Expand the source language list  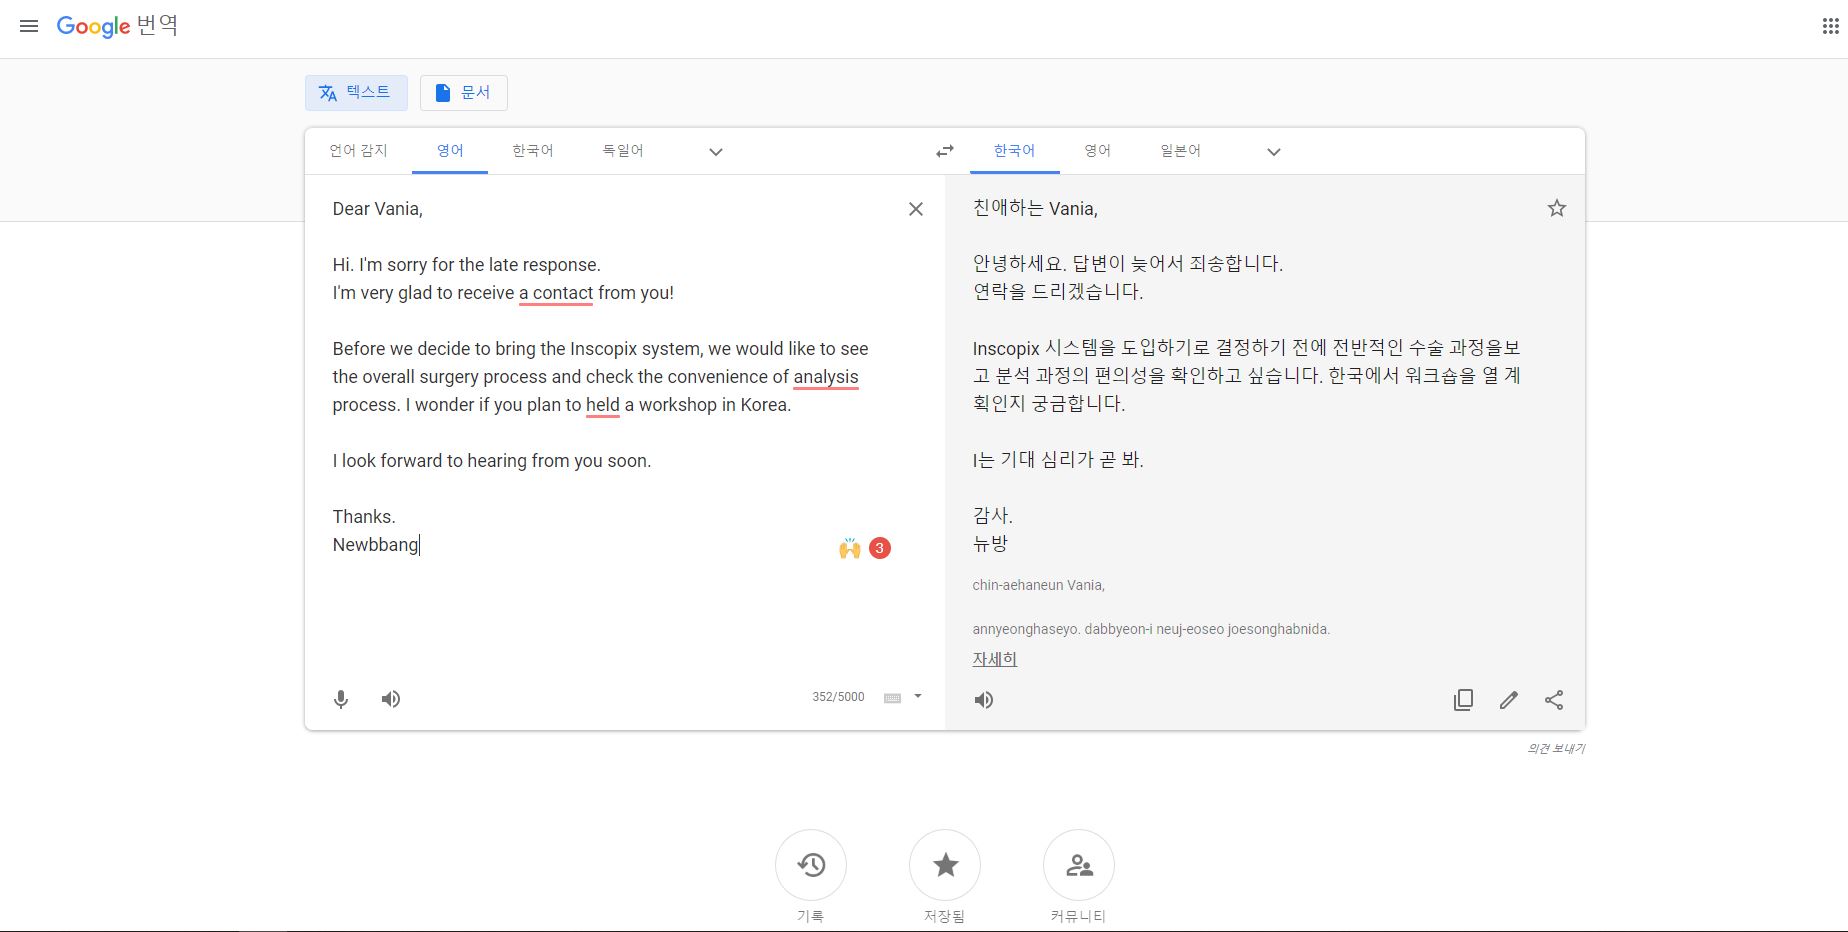click(x=716, y=152)
